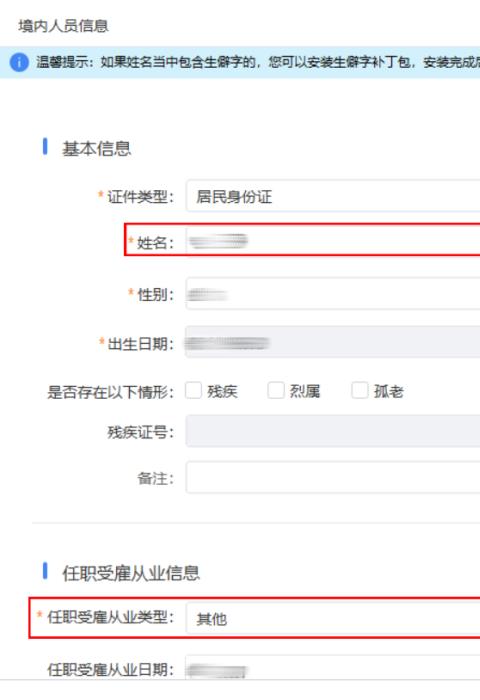Image resolution: width=480 pixels, height=700 pixels.
Task: Tick the 残疾 checkbox
Action: (193, 390)
